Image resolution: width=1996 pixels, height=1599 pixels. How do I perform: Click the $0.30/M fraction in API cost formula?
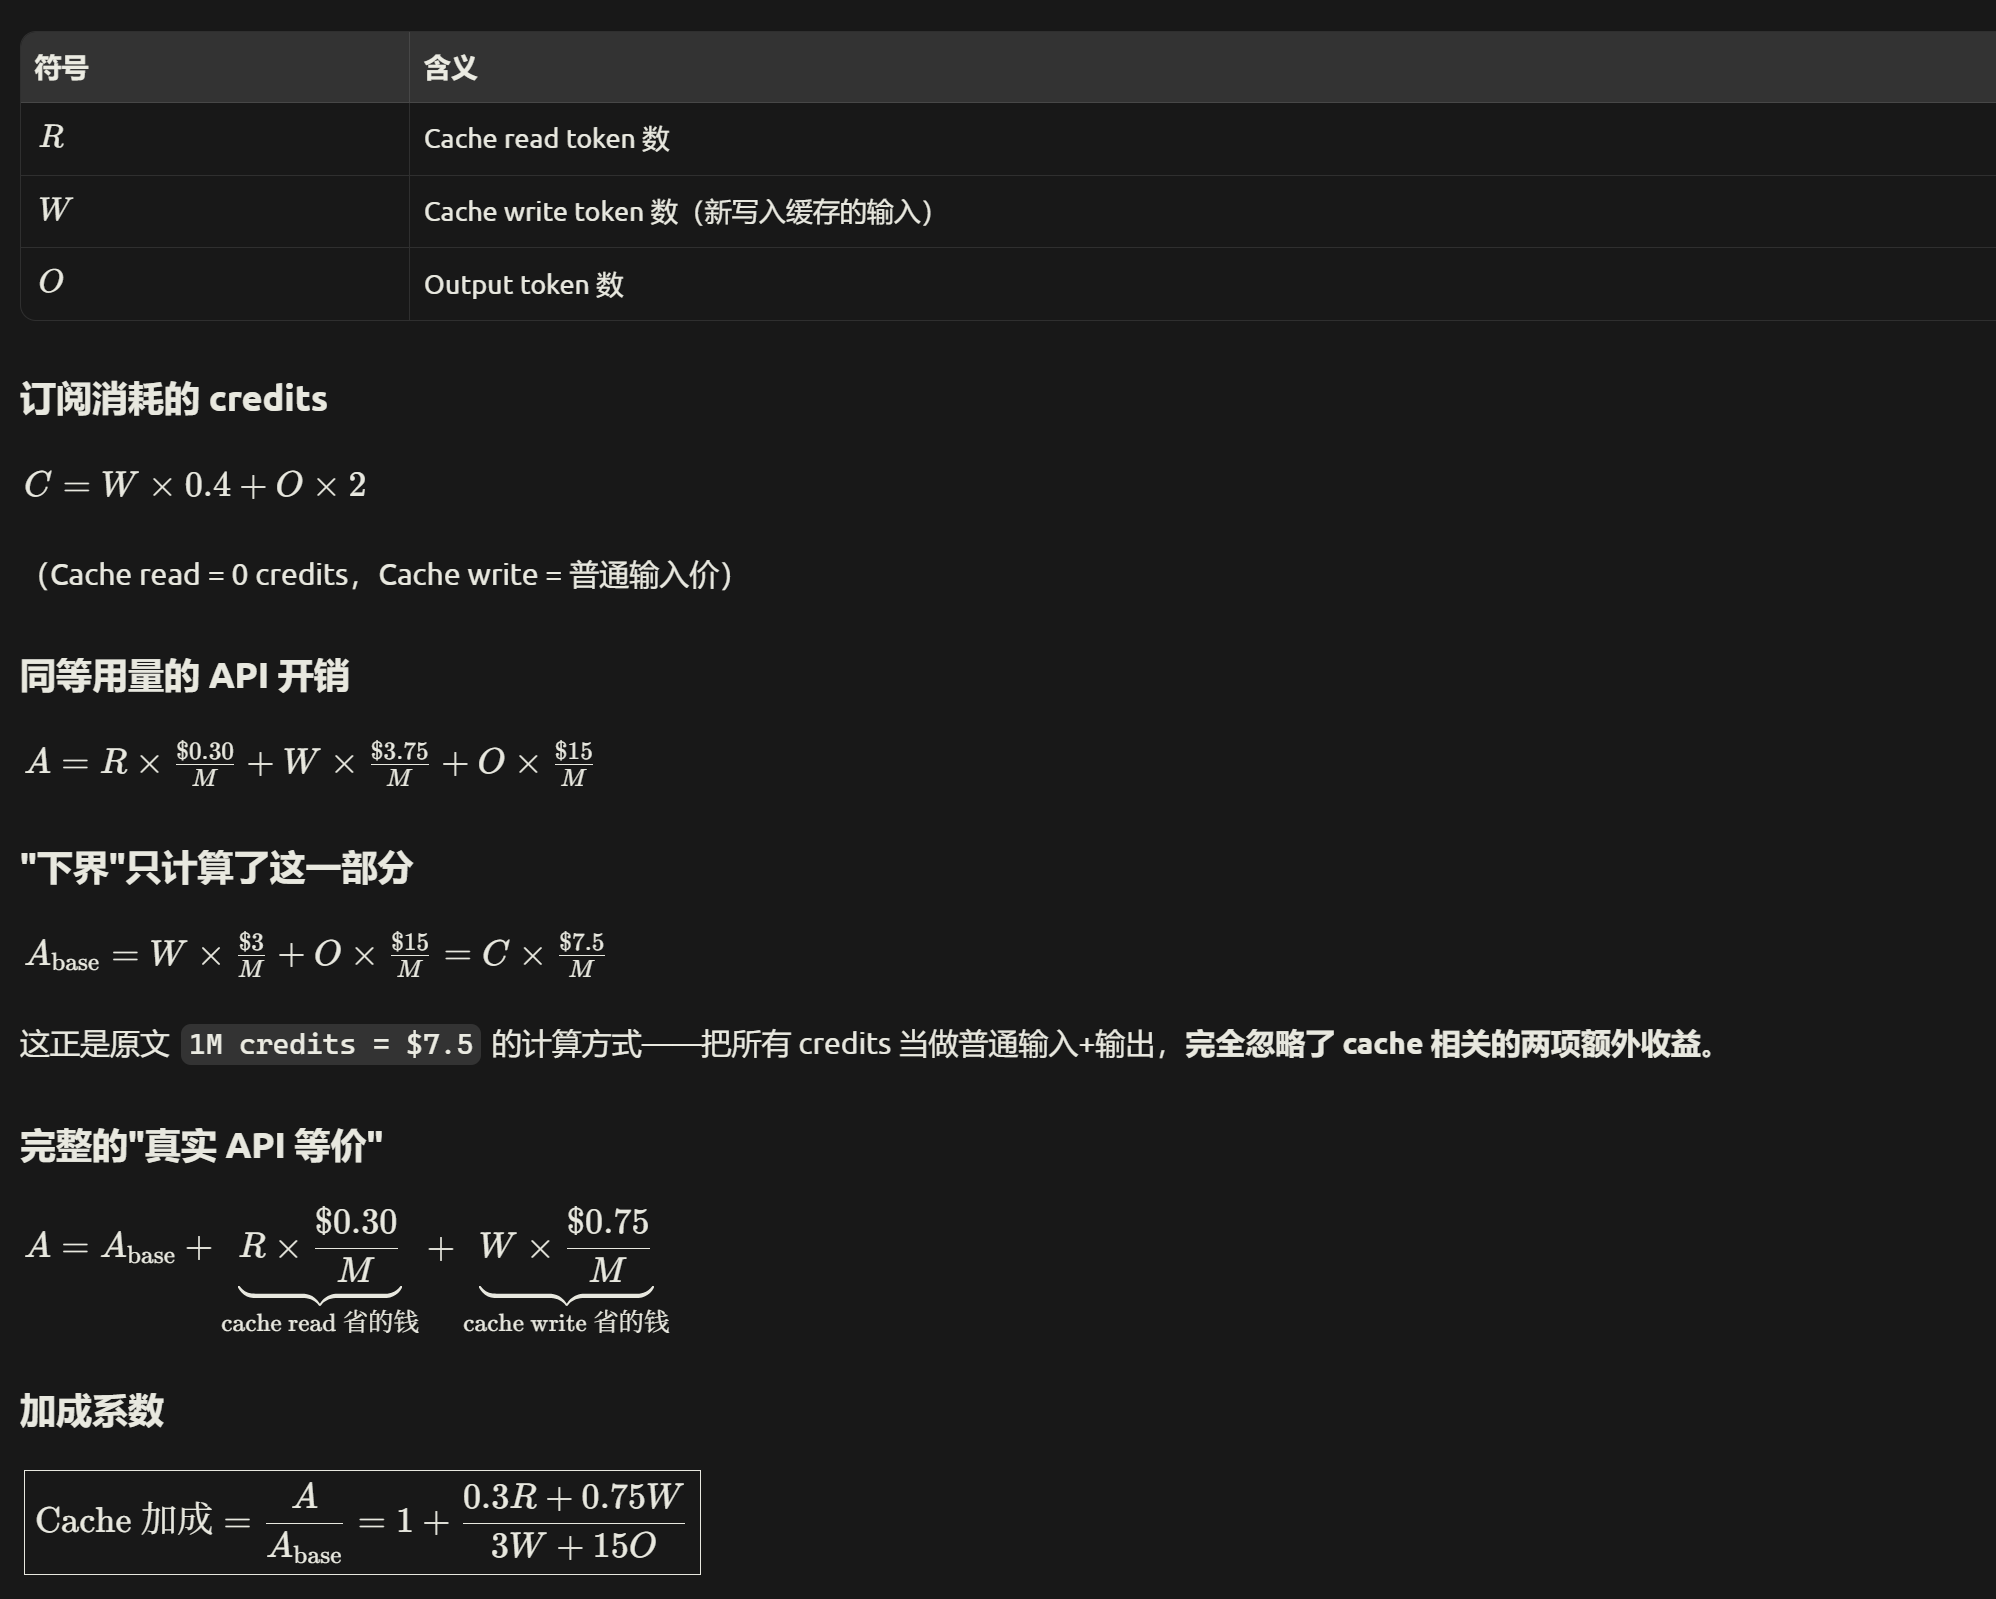point(205,763)
